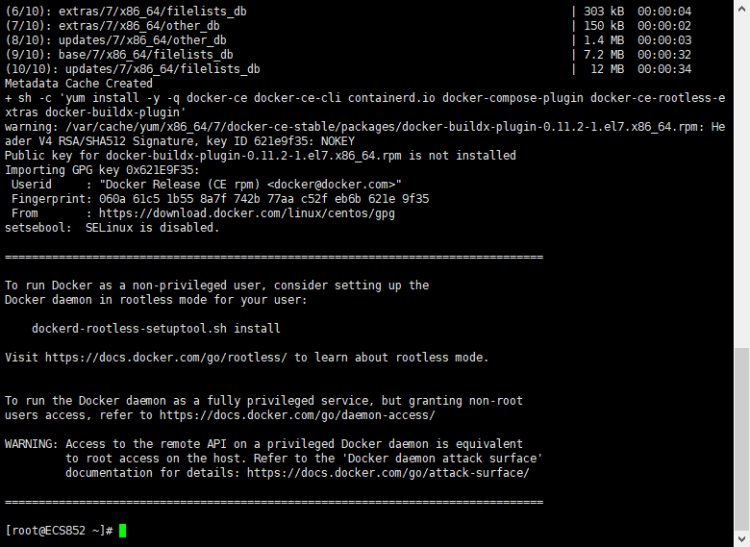
Task: Click the base/7/x86_64/filelists_db line
Action: (119, 54)
